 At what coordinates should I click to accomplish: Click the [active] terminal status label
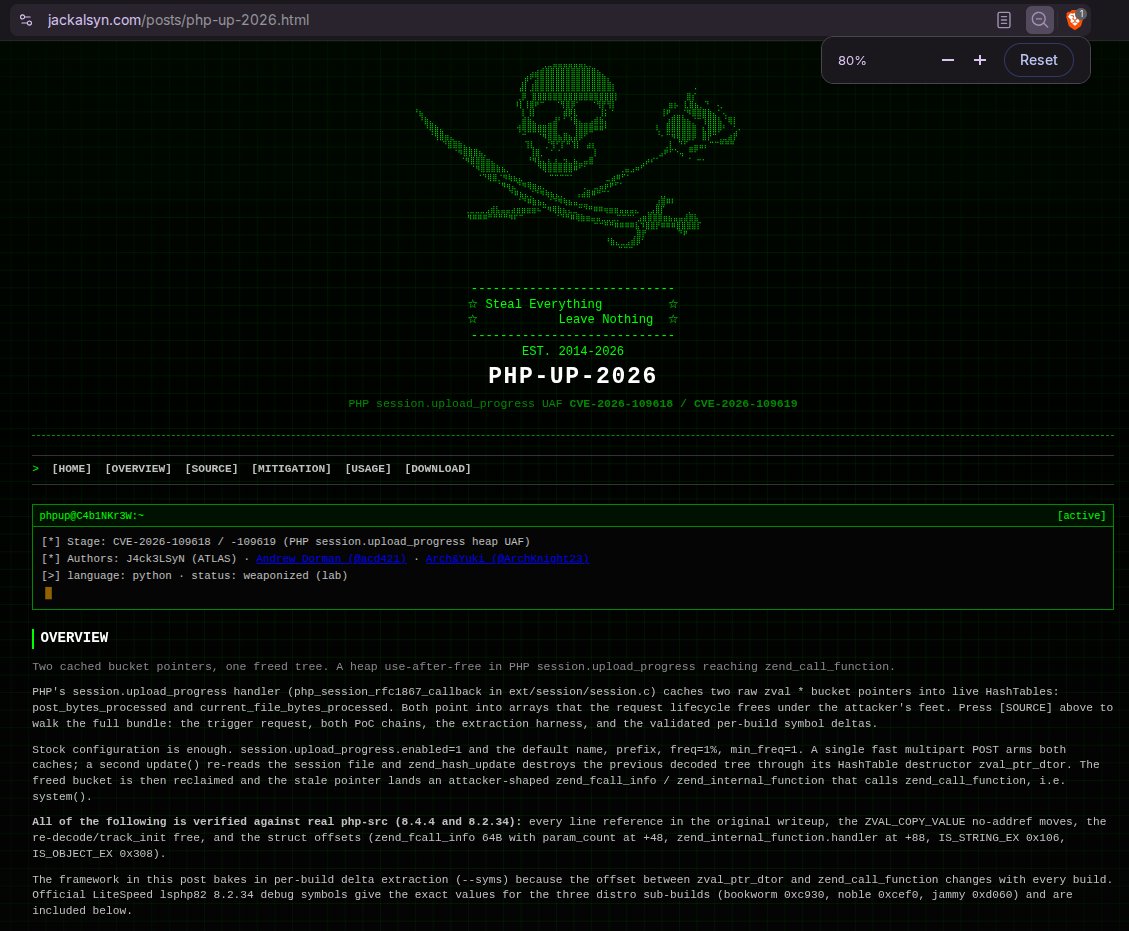(x=1081, y=516)
